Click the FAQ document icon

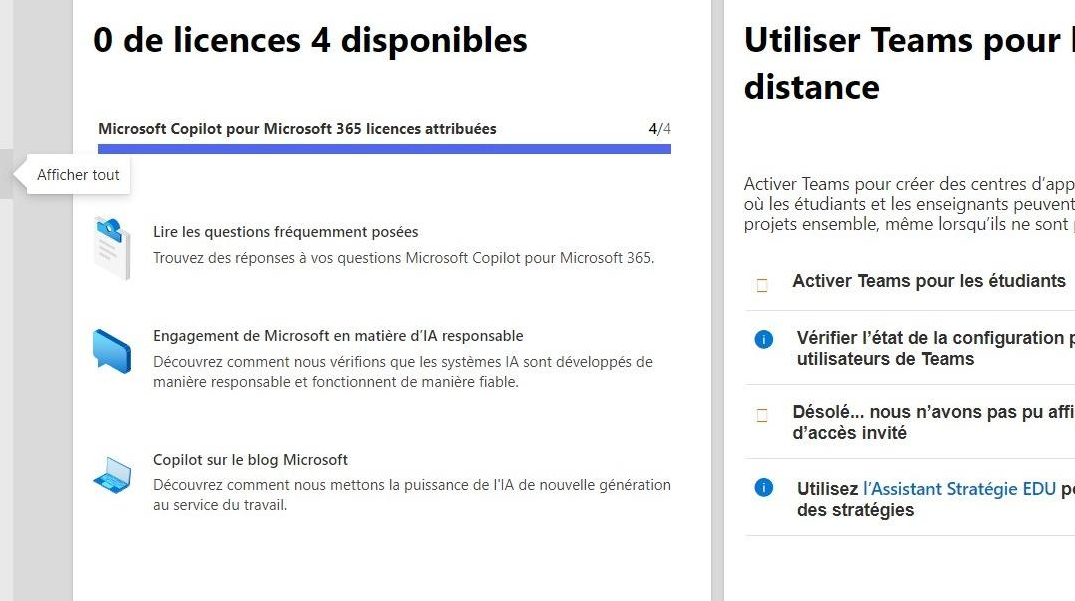tap(112, 247)
